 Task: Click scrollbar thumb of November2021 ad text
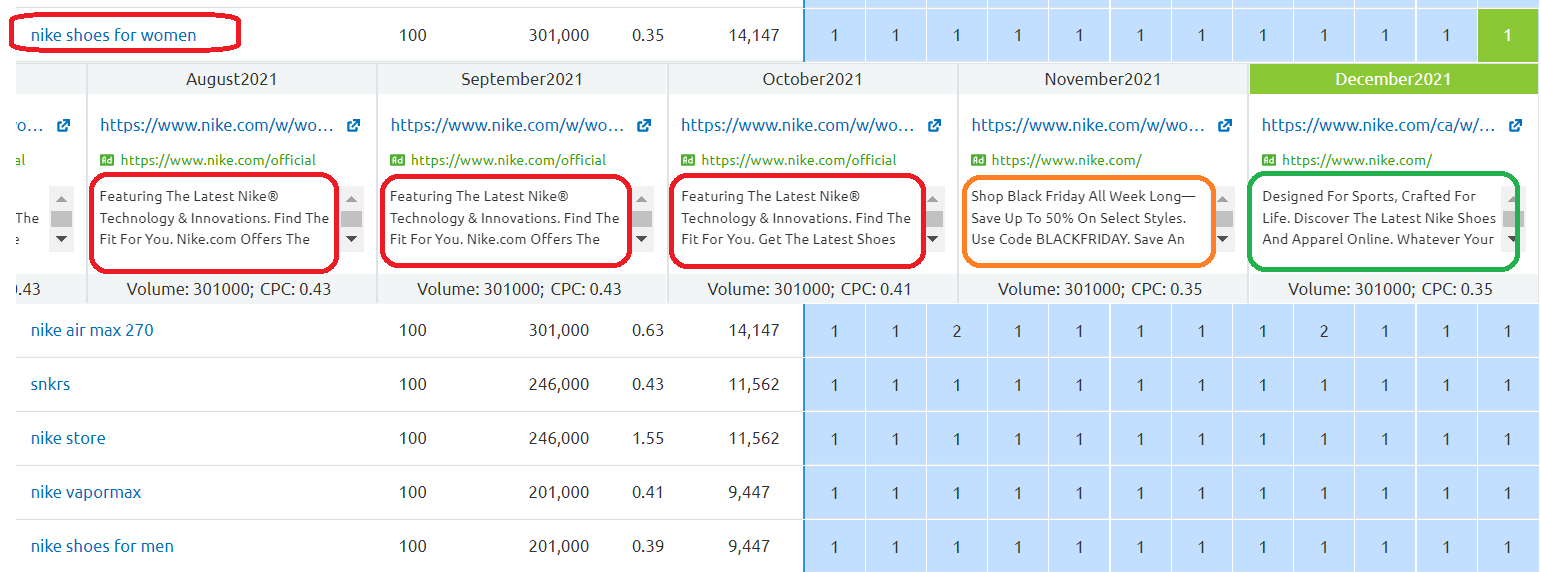[1223, 219]
